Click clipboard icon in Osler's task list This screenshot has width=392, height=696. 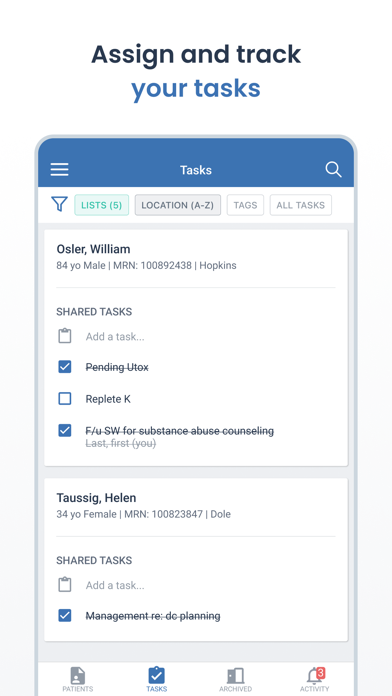coord(65,336)
